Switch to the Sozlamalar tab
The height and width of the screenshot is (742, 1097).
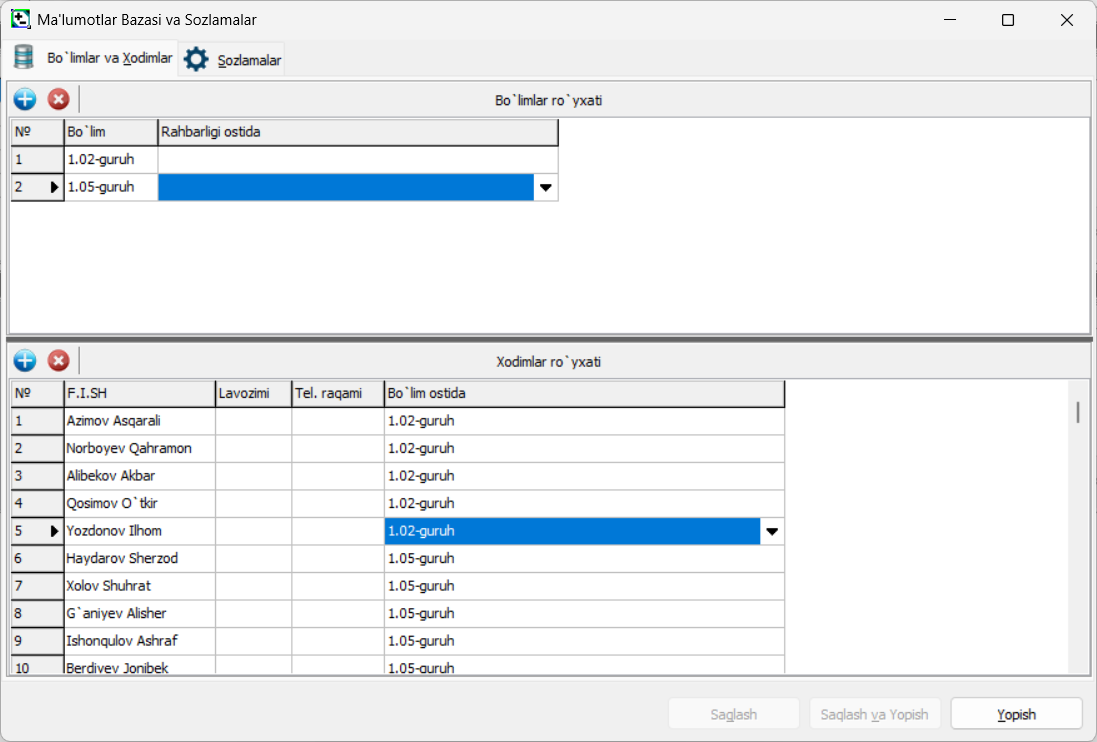click(x=232, y=59)
